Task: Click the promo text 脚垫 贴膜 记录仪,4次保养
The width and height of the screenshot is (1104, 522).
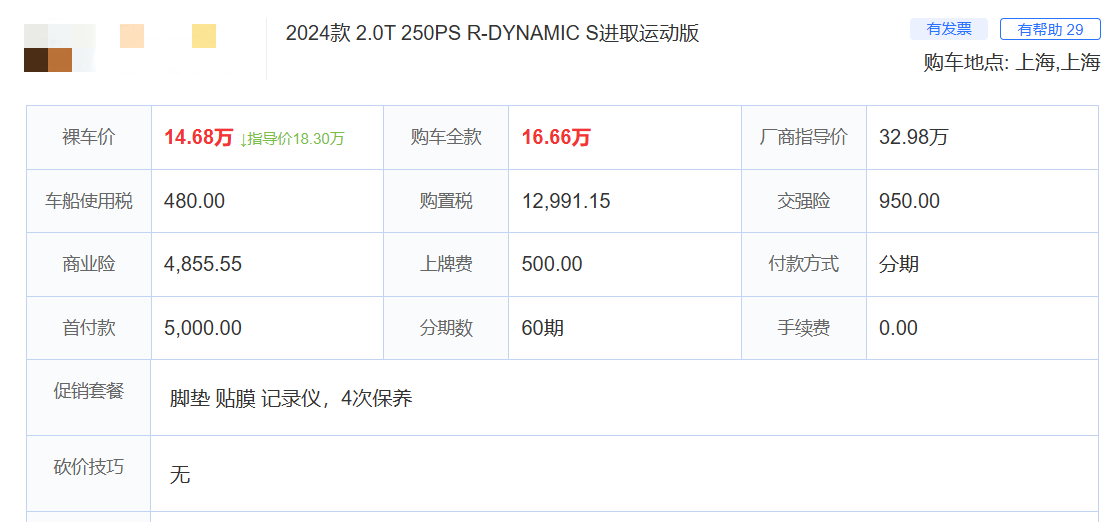Action: pos(291,399)
